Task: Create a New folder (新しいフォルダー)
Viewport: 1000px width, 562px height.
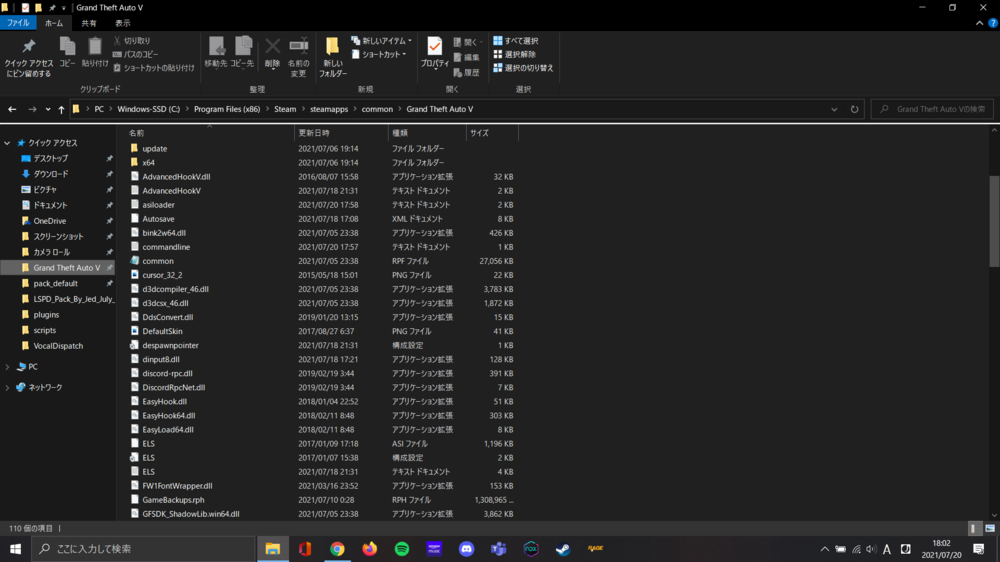Action: point(333,57)
